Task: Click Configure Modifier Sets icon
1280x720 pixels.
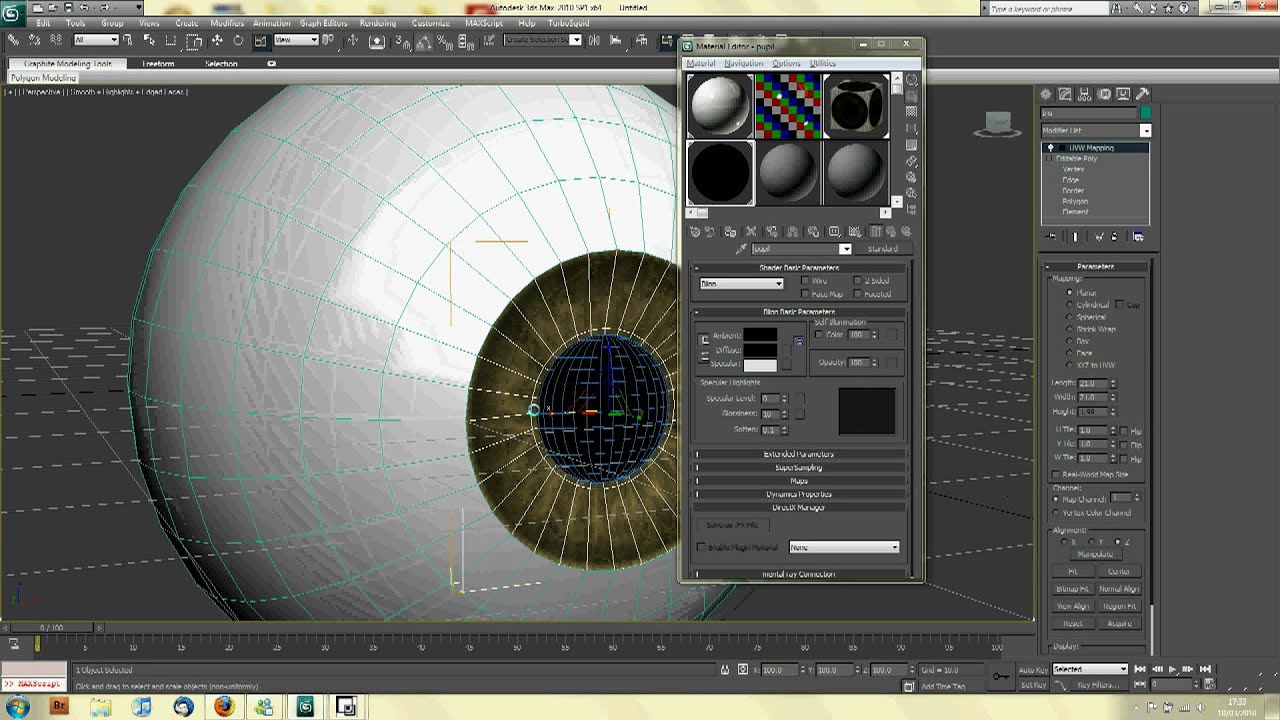Action: [x=1138, y=237]
